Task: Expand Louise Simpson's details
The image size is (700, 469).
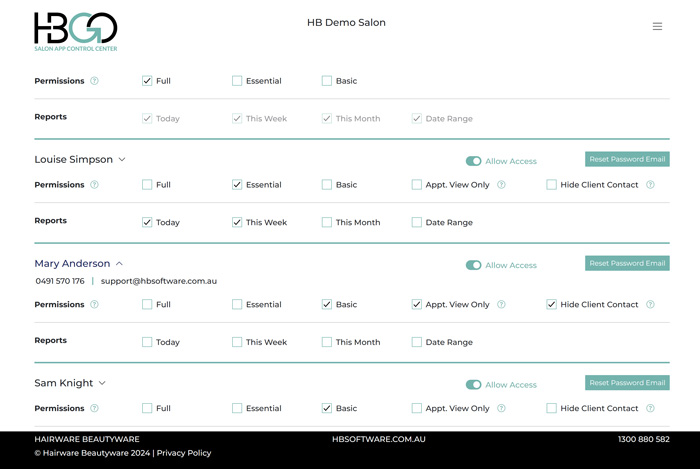Action: coord(122,160)
